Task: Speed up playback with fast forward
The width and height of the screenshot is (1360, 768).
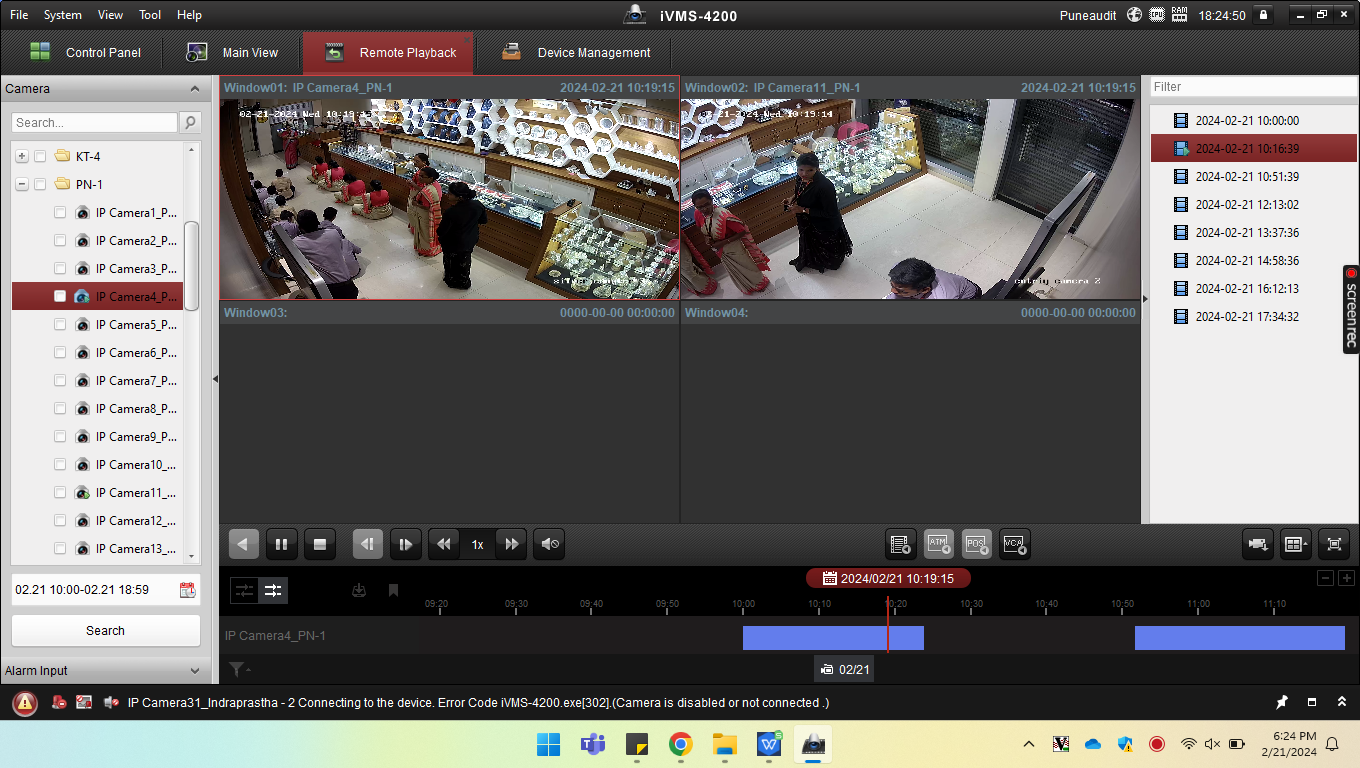Action: tap(511, 544)
